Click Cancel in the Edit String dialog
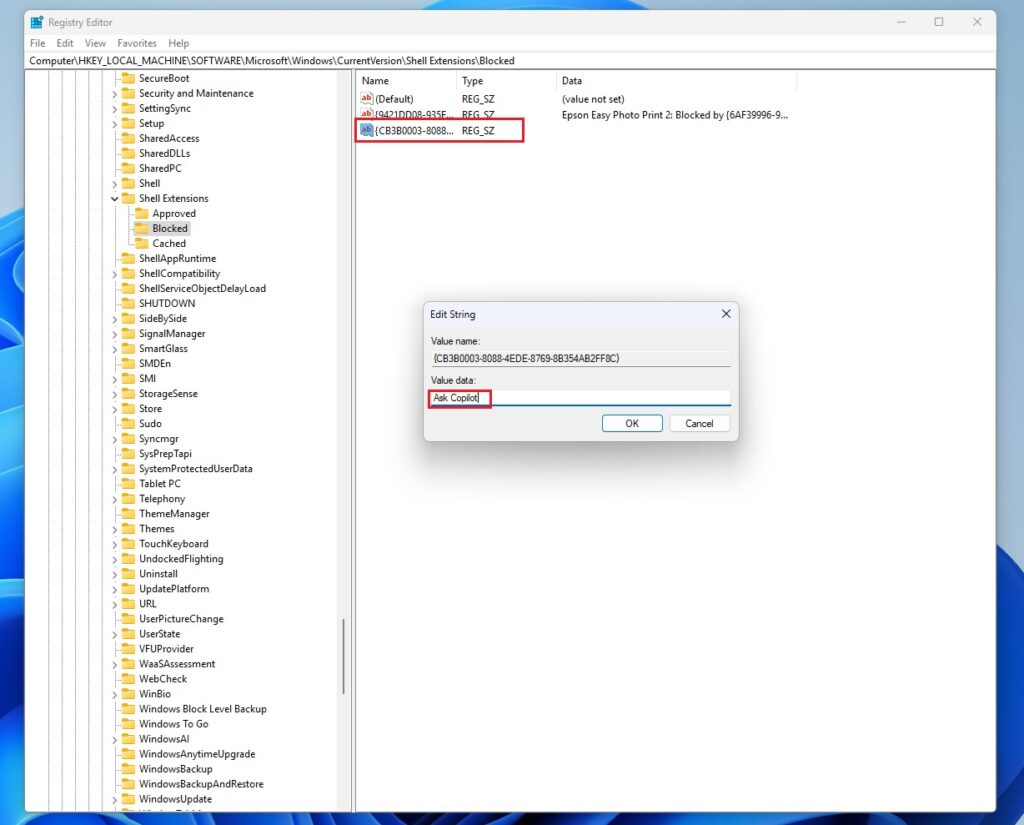Viewport: 1024px width, 825px height. point(699,423)
